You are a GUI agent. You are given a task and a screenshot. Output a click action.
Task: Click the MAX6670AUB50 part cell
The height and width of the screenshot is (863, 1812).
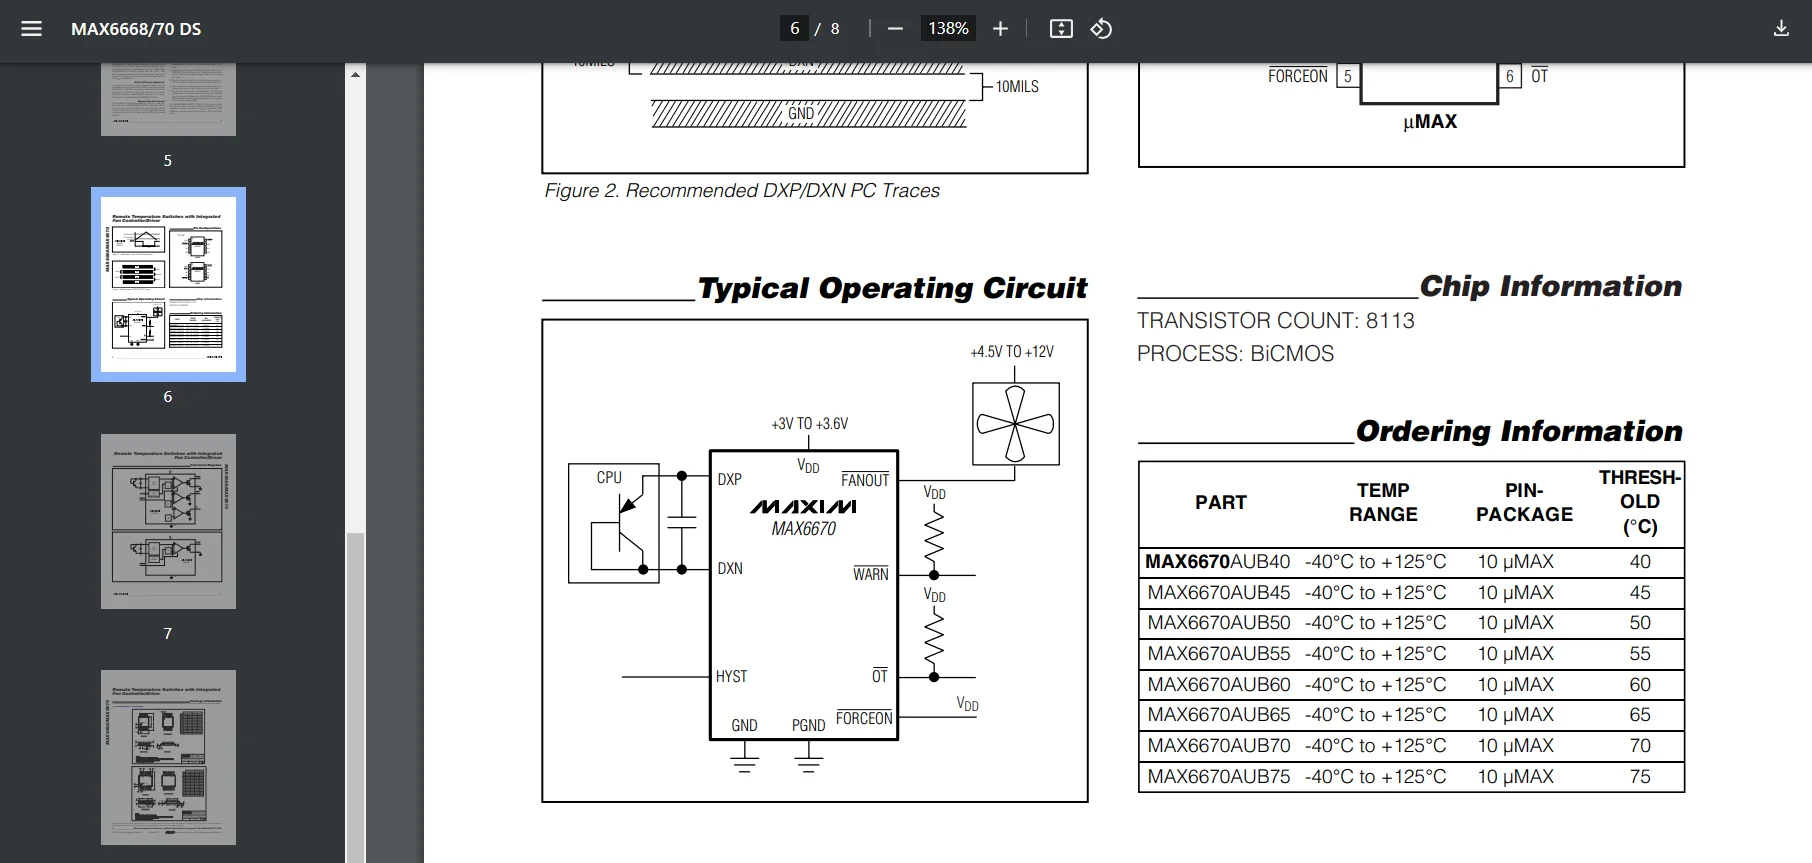1218,623
